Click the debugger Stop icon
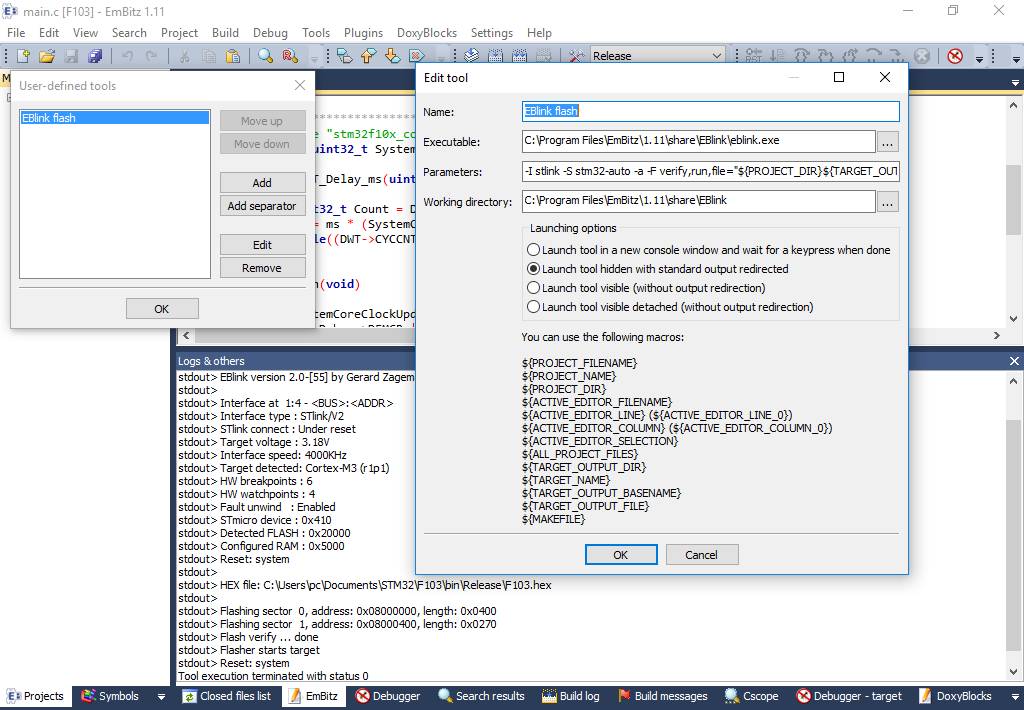Image resolution: width=1024 pixels, height=710 pixels. point(922,56)
